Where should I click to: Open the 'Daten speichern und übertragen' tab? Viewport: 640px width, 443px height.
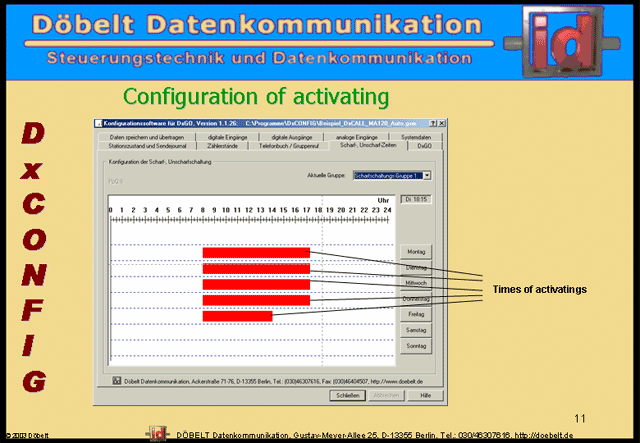[x=147, y=137]
